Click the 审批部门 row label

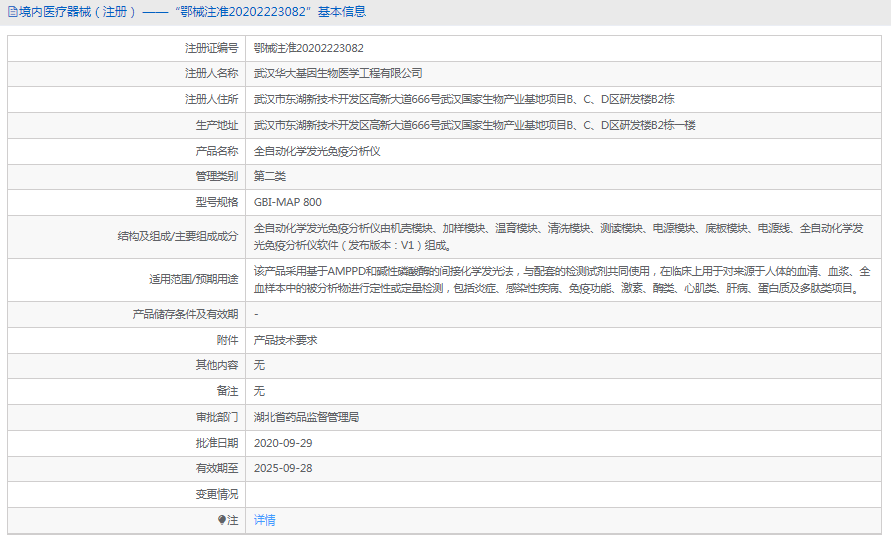[x=217, y=417]
